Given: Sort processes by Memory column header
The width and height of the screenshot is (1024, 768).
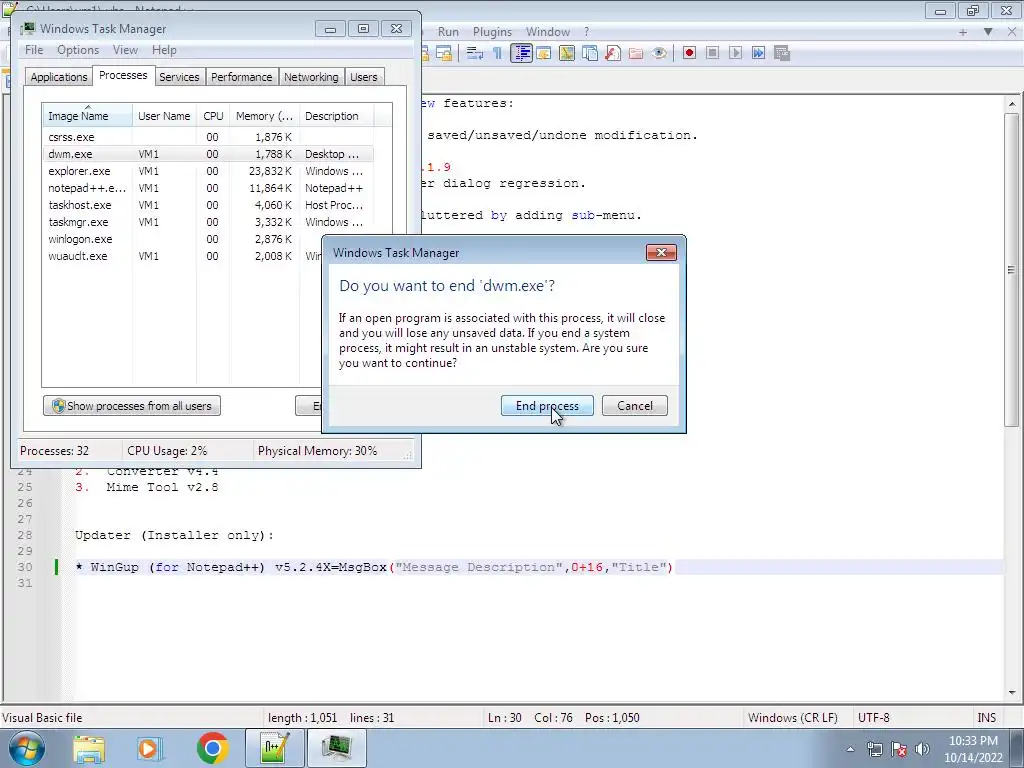Looking at the screenshot, I should pyautogui.click(x=264, y=116).
